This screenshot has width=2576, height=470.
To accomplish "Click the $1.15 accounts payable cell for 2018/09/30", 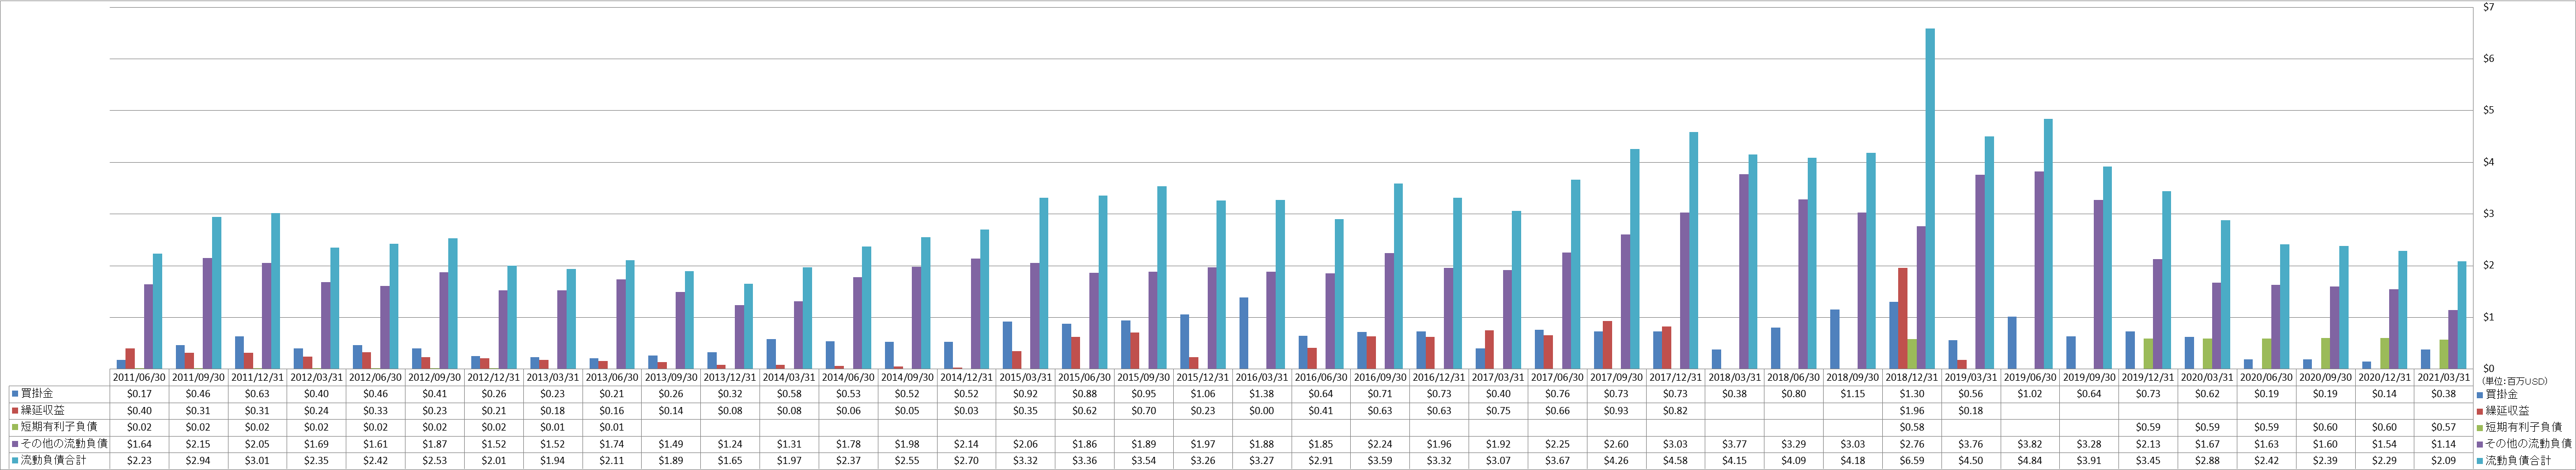I will (x=1853, y=394).
